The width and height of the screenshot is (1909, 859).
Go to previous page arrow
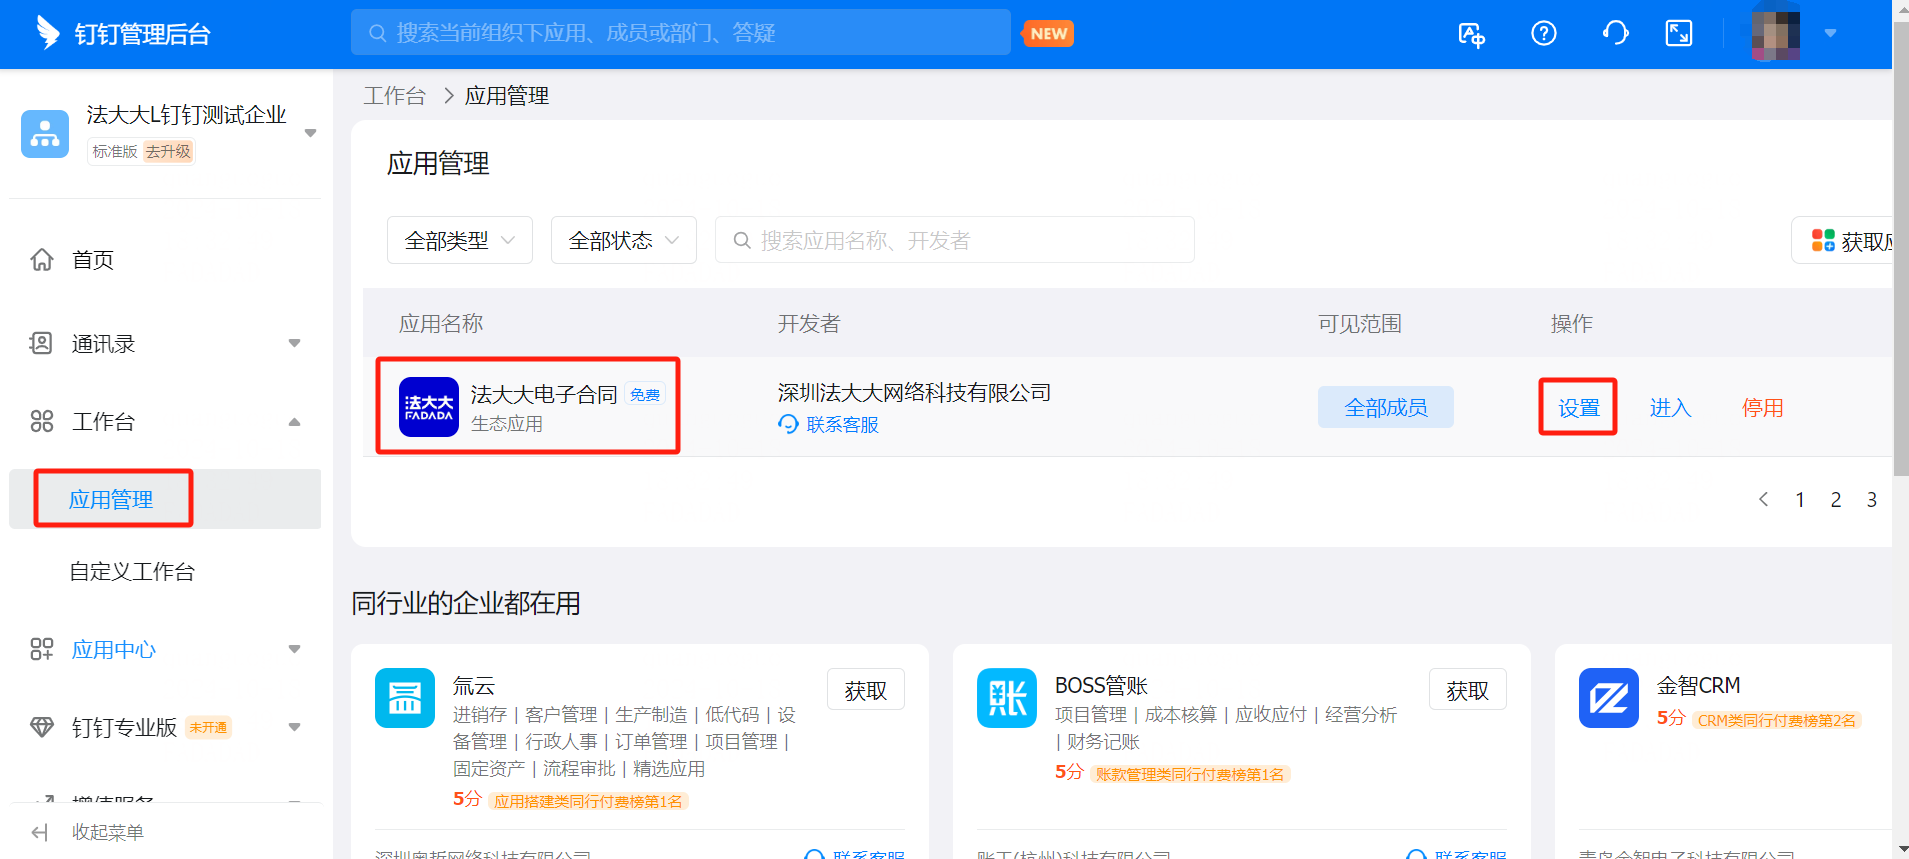pos(1764,499)
